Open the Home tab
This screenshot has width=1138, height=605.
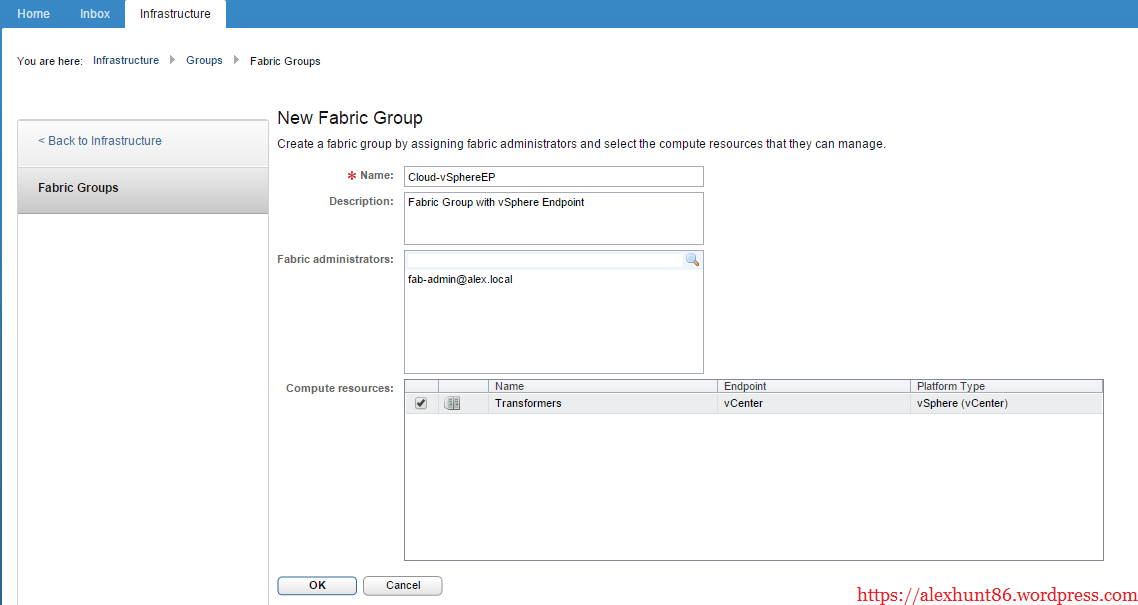pos(33,14)
